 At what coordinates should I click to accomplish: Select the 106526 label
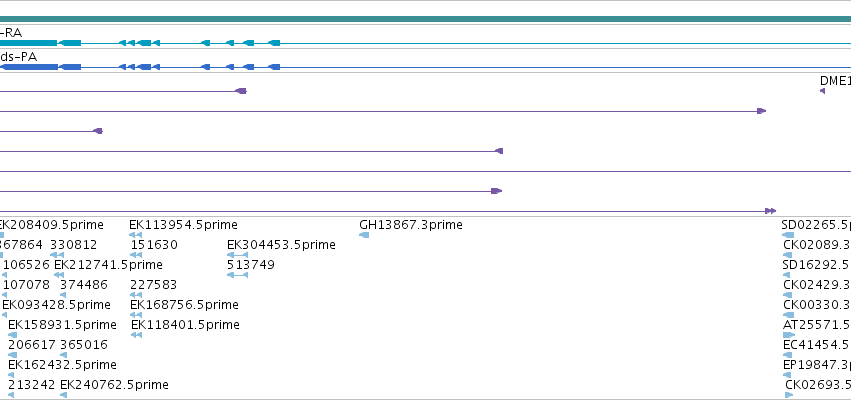point(27,265)
